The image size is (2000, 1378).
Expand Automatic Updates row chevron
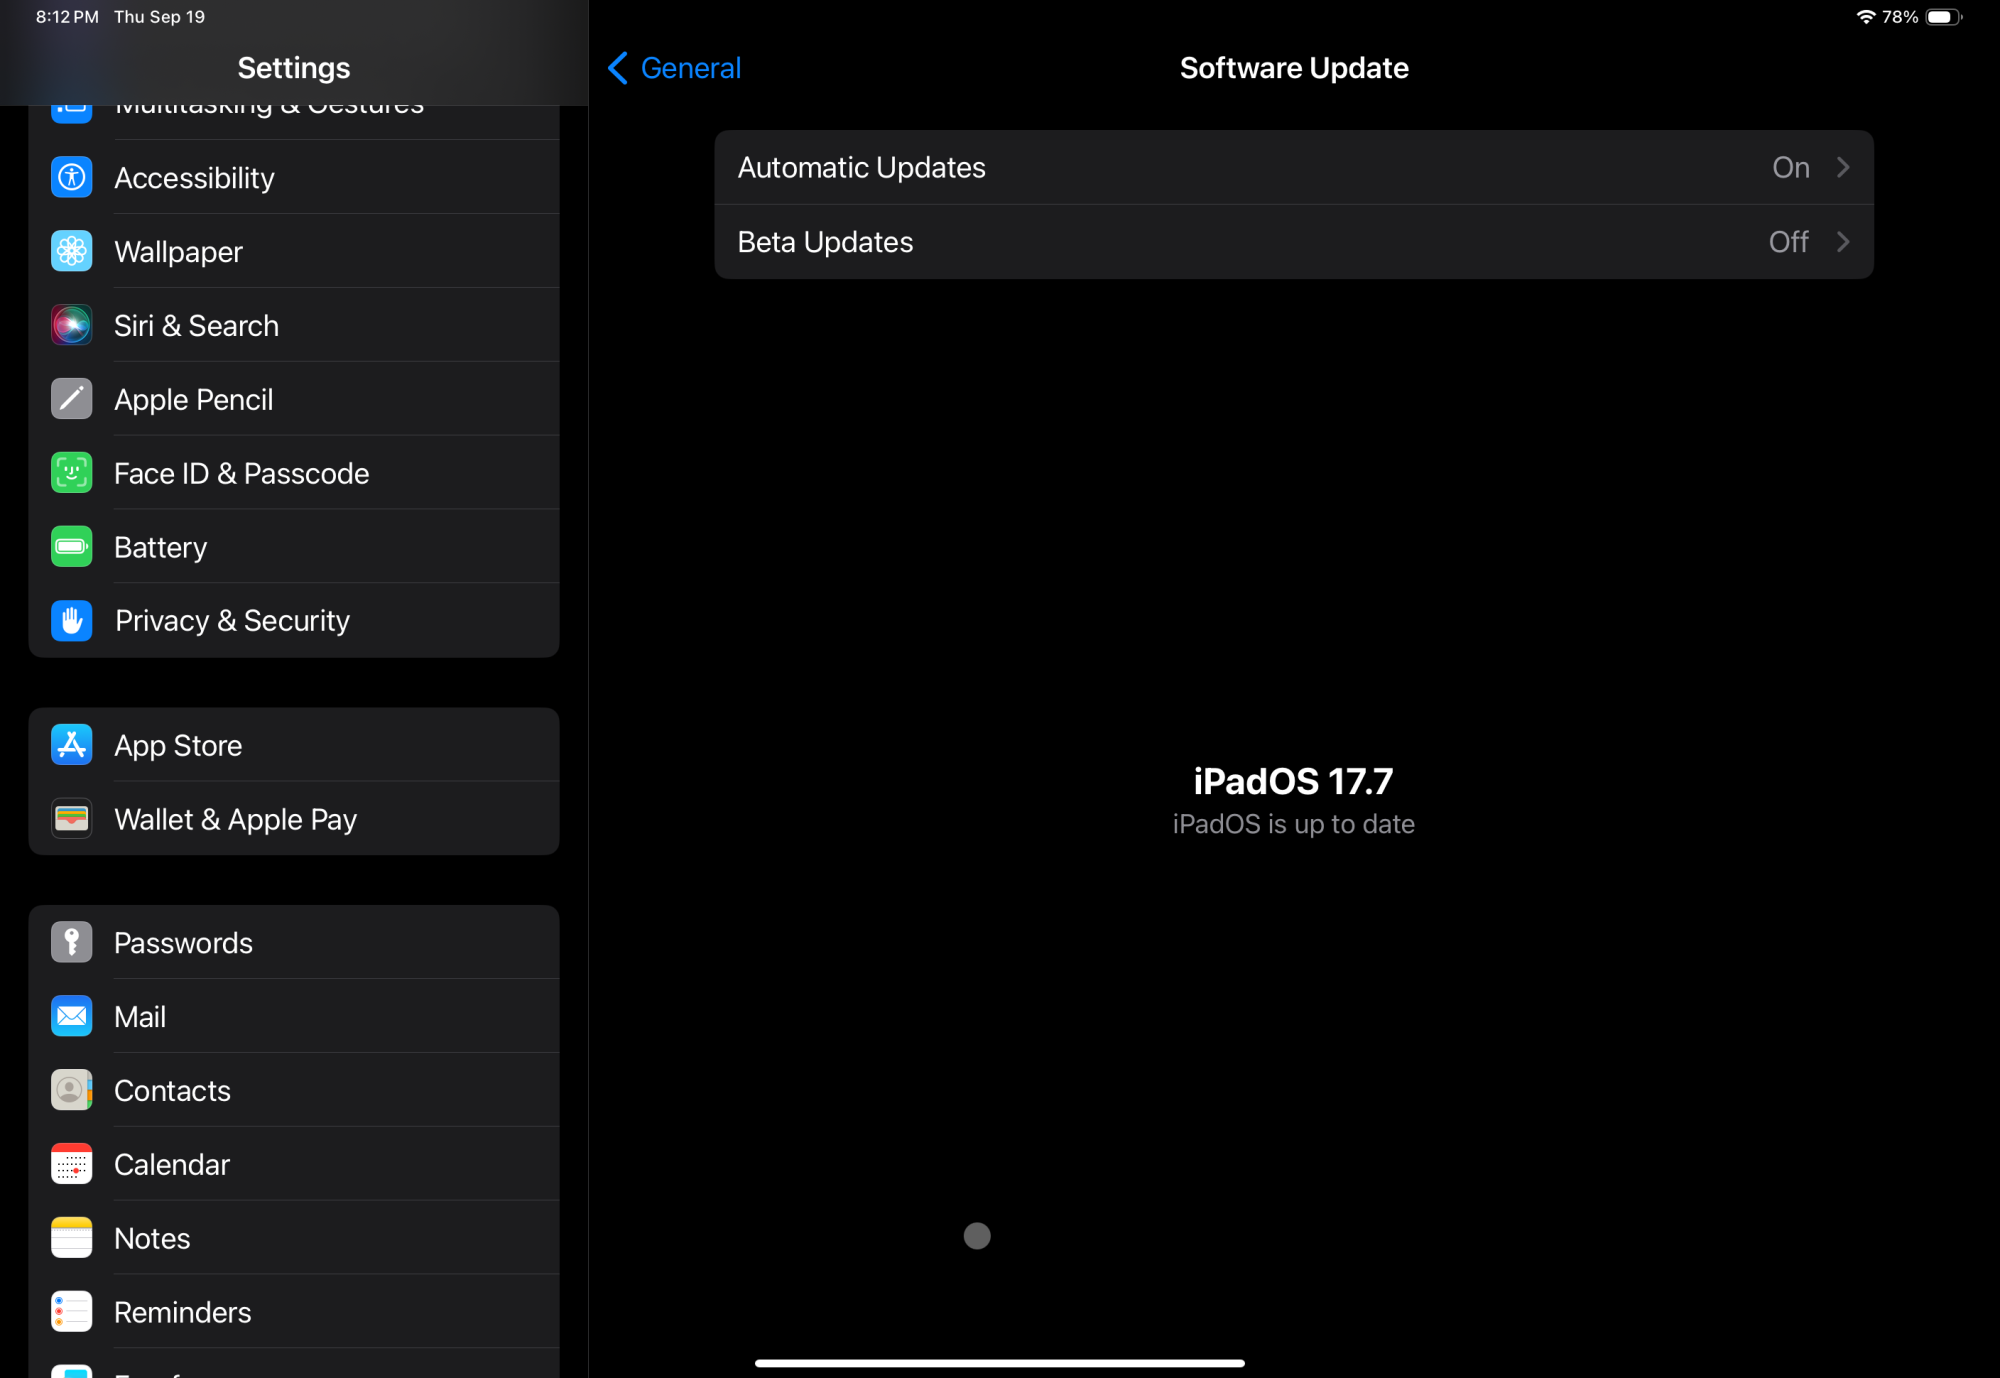coord(1842,168)
